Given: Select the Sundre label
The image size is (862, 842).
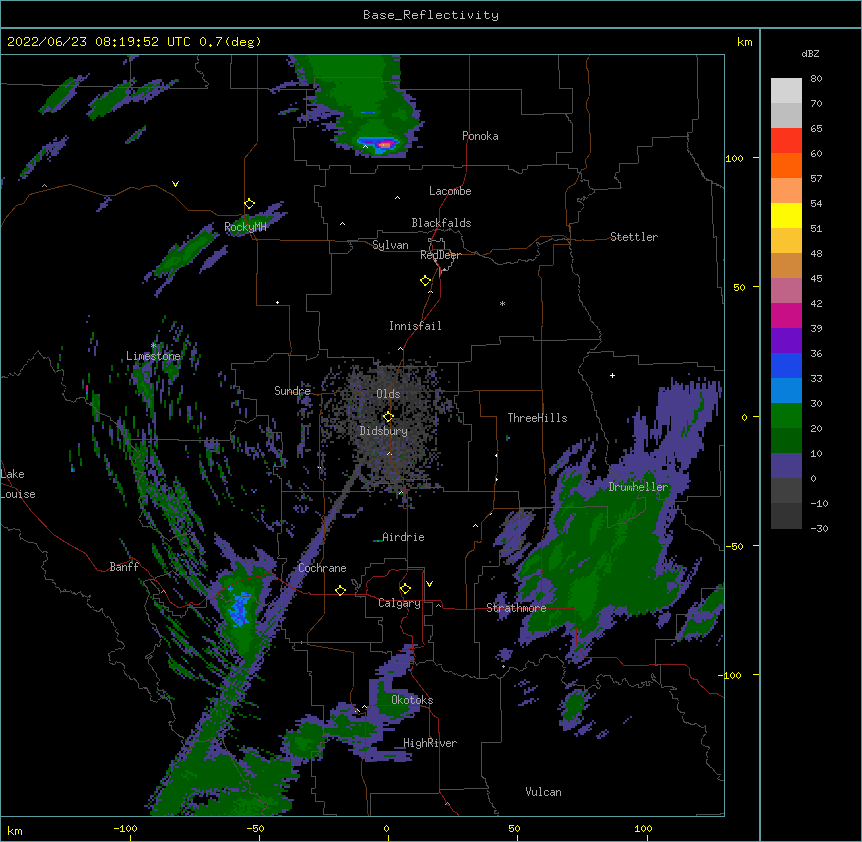Looking at the screenshot, I should [292, 391].
